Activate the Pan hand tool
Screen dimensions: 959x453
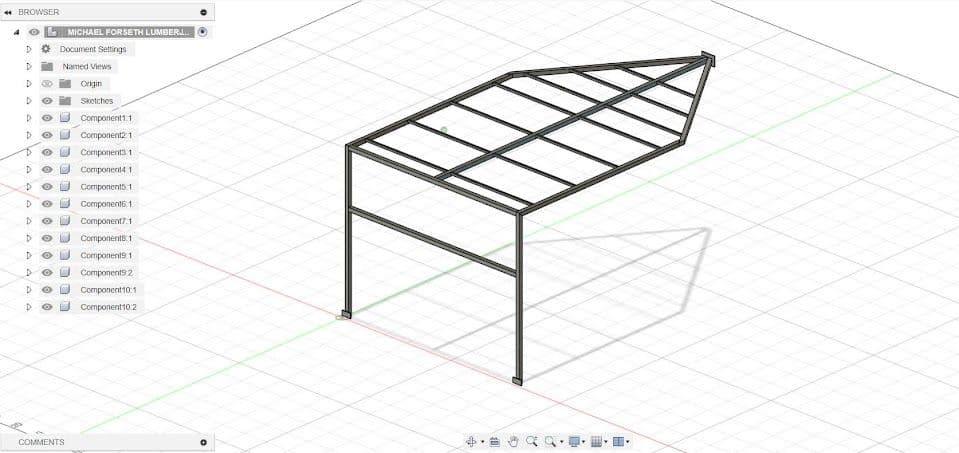point(514,441)
